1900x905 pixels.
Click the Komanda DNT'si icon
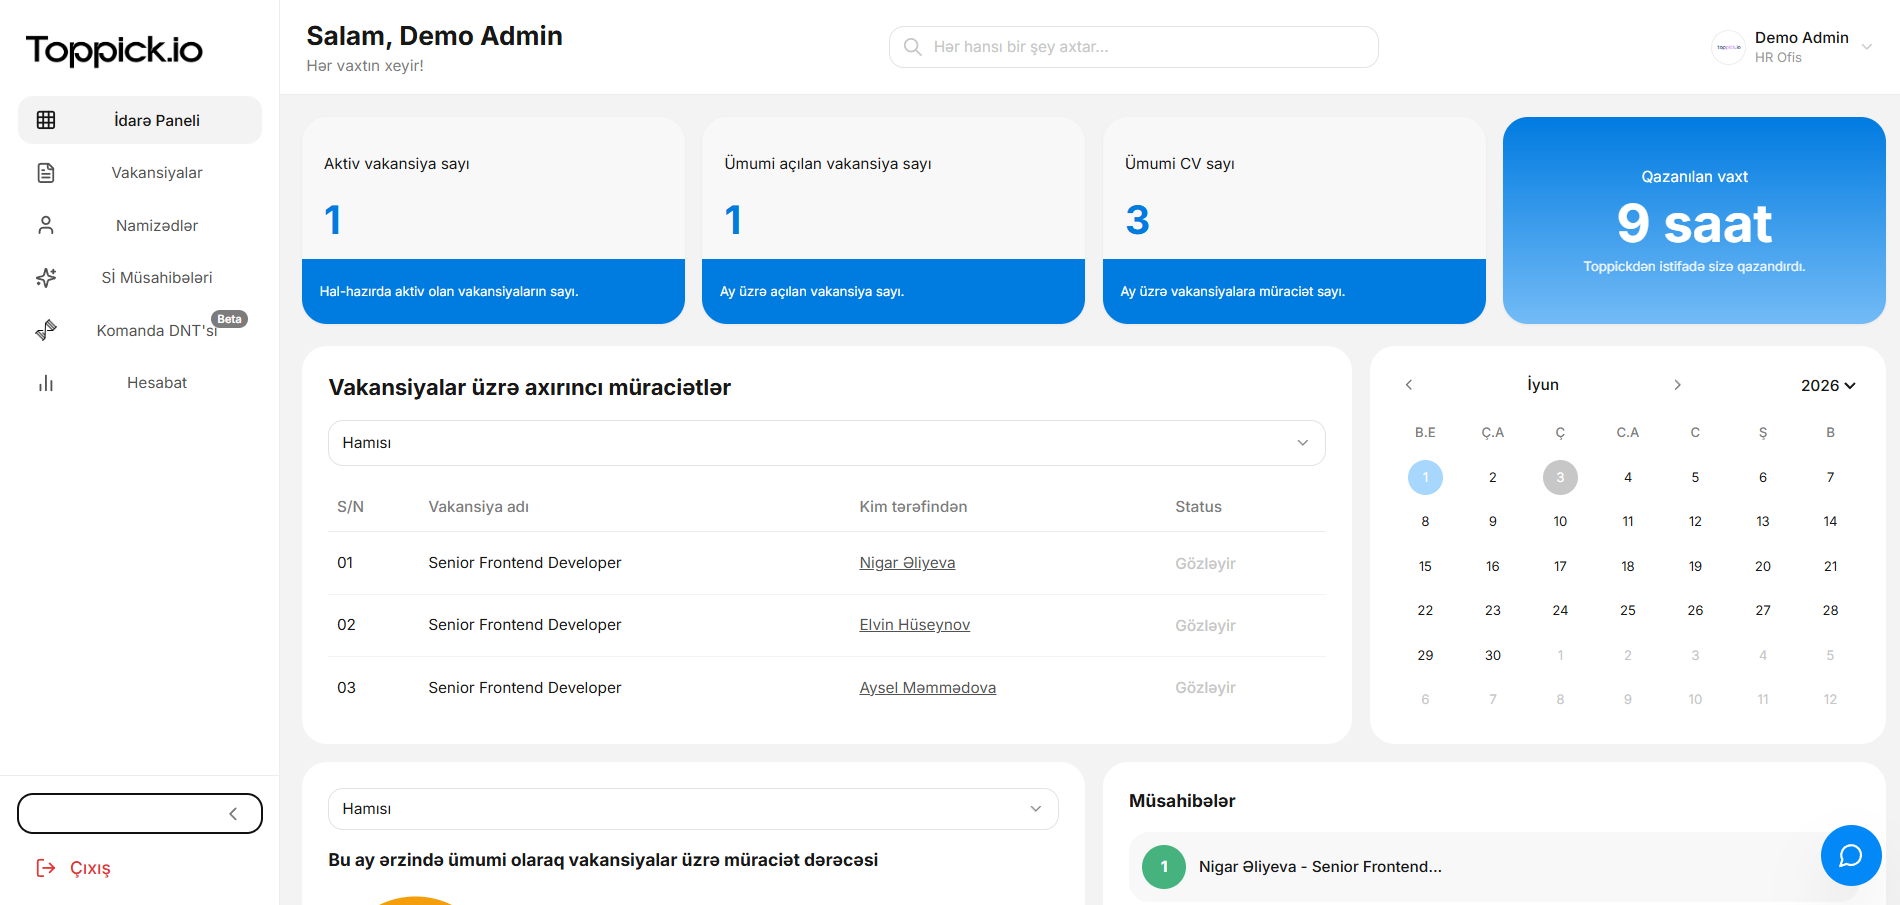point(46,330)
